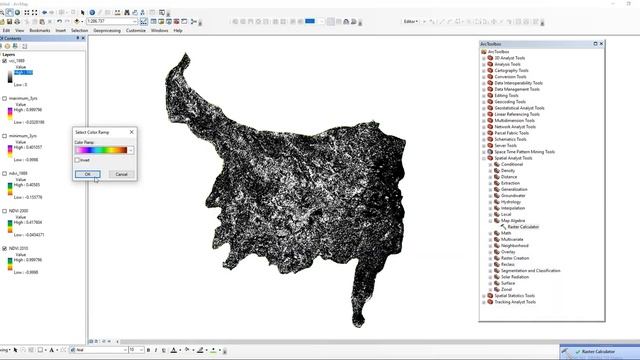Select the Extraction toolset in ArcToolbox
640x360 pixels.
tap(510, 183)
